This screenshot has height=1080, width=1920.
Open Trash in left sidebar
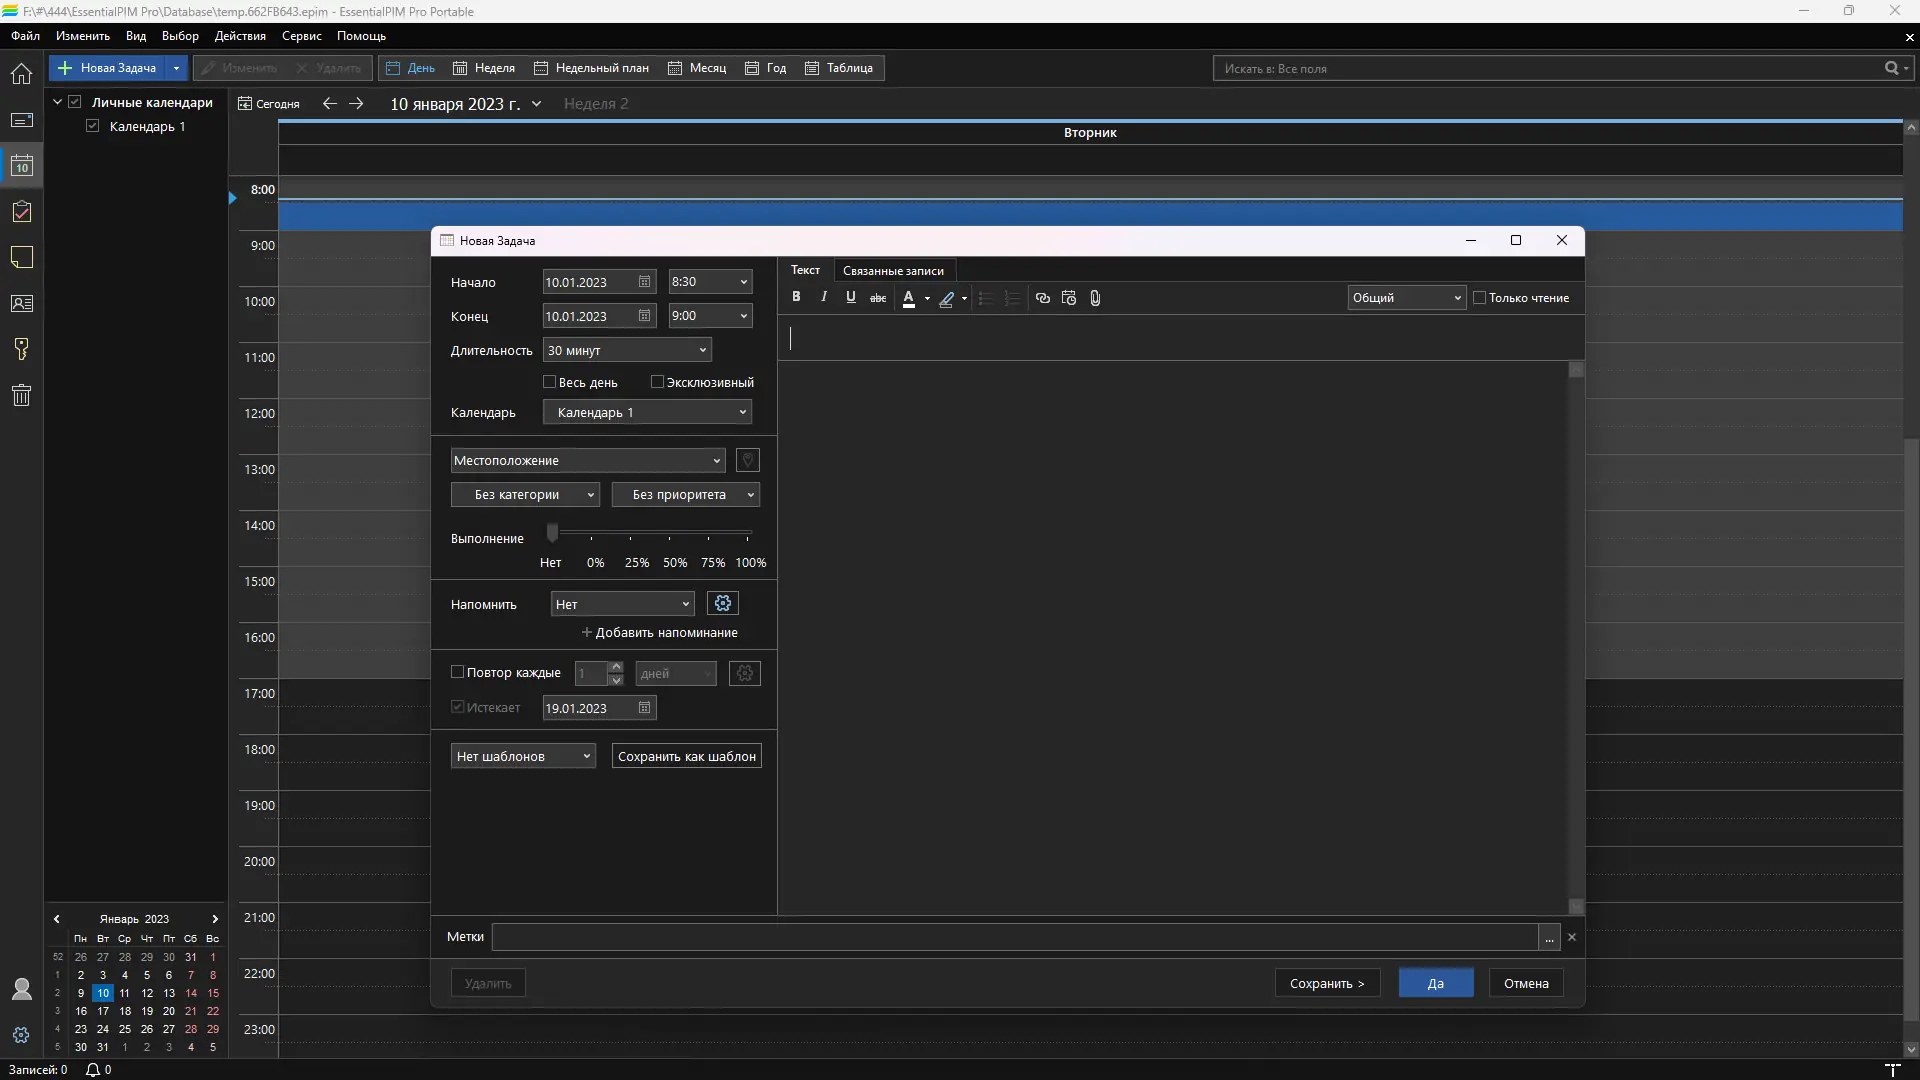[x=21, y=395]
